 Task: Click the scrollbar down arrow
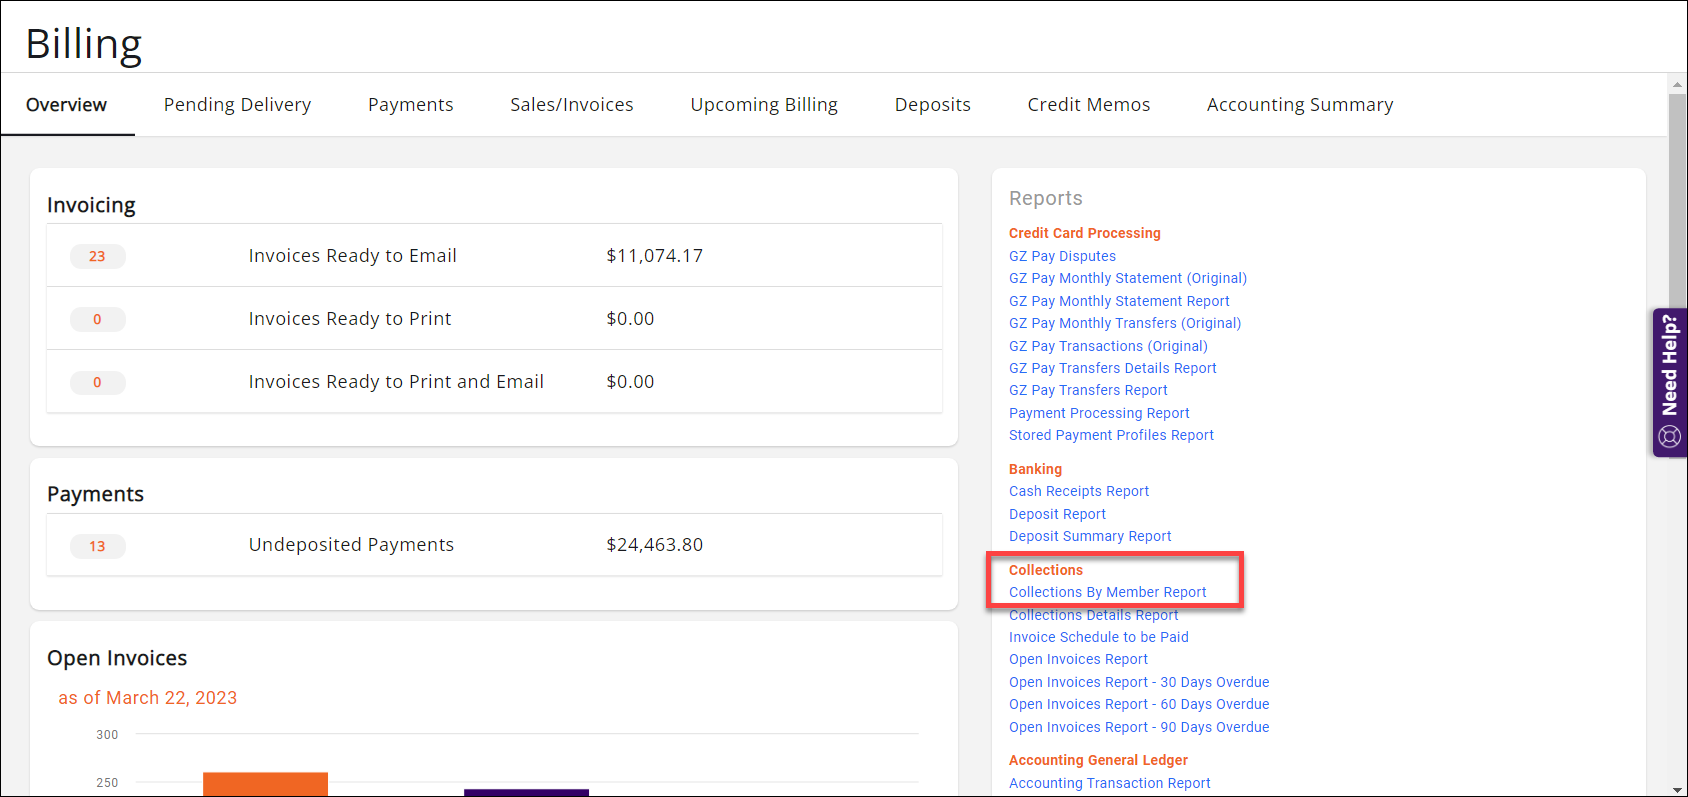(x=1677, y=789)
